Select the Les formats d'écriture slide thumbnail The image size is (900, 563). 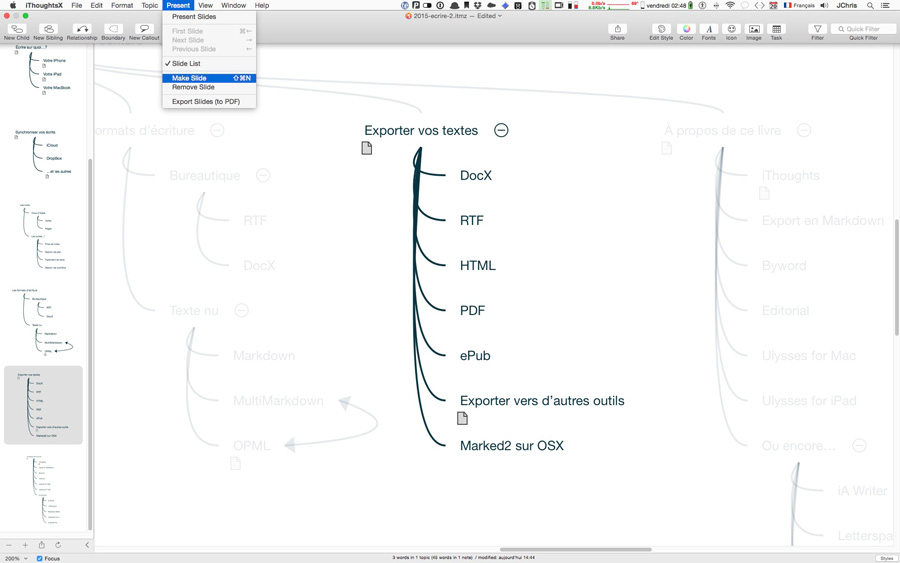[43, 321]
